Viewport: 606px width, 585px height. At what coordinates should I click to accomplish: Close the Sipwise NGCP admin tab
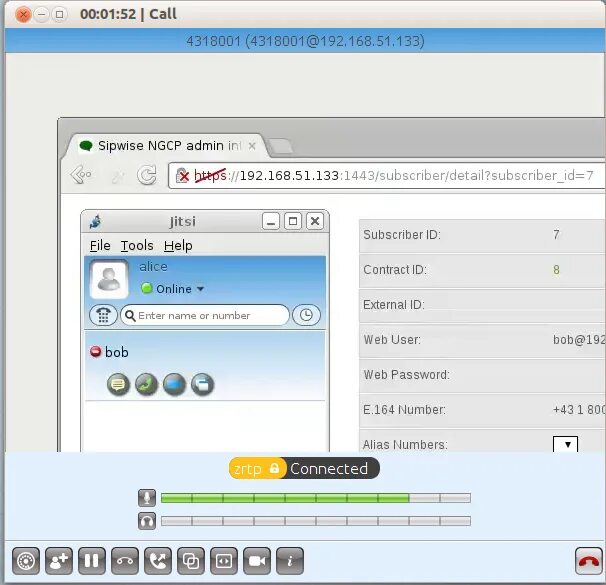(252, 146)
